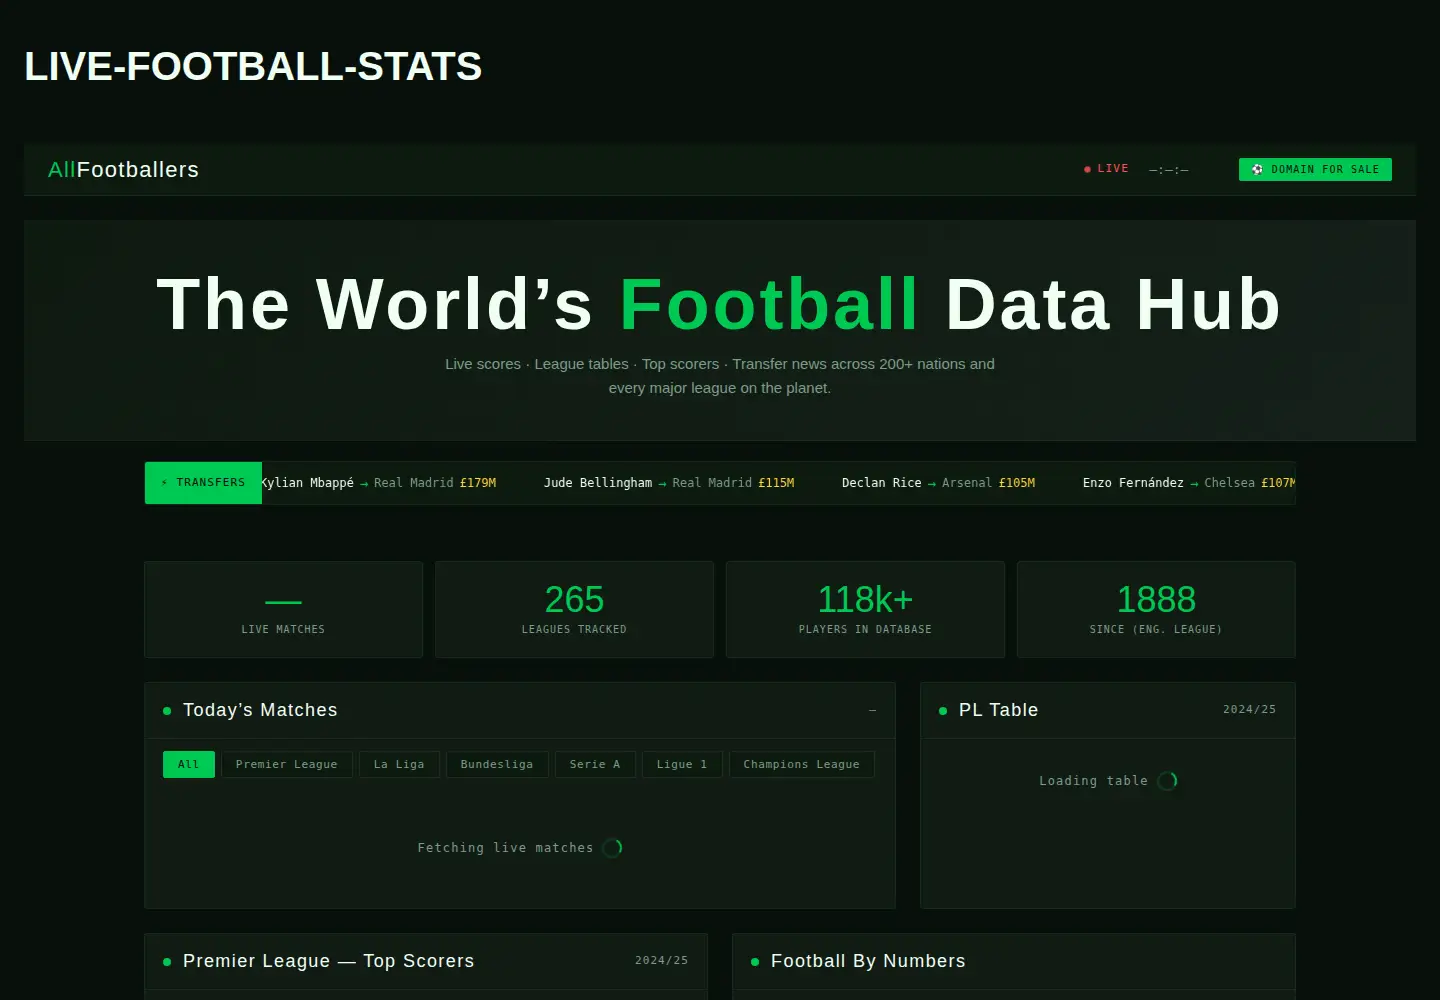
Task: Click the Live Matches stat card
Action: point(283,610)
